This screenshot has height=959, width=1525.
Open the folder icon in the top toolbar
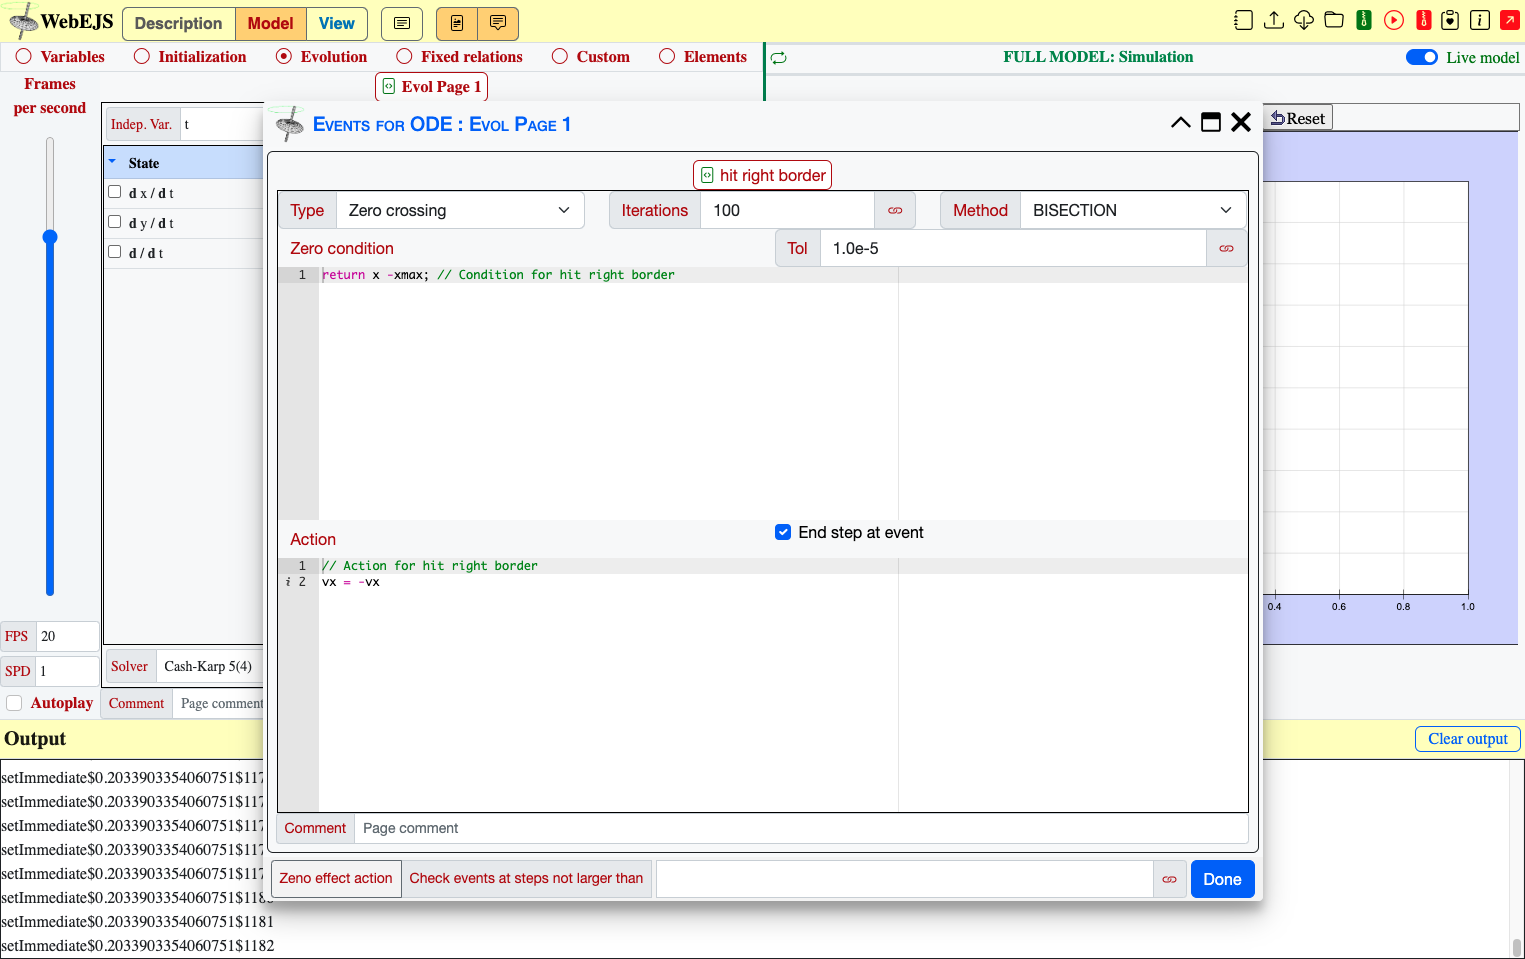tap(1333, 20)
